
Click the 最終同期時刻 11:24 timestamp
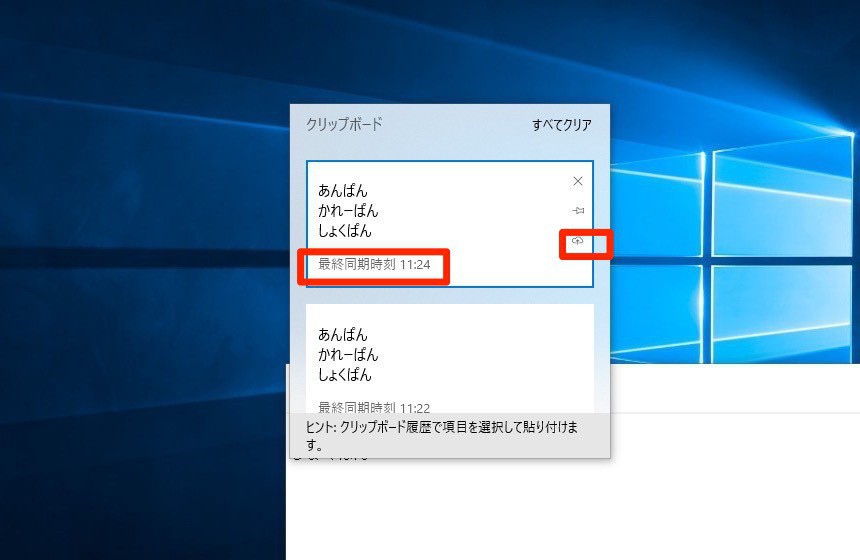374,265
